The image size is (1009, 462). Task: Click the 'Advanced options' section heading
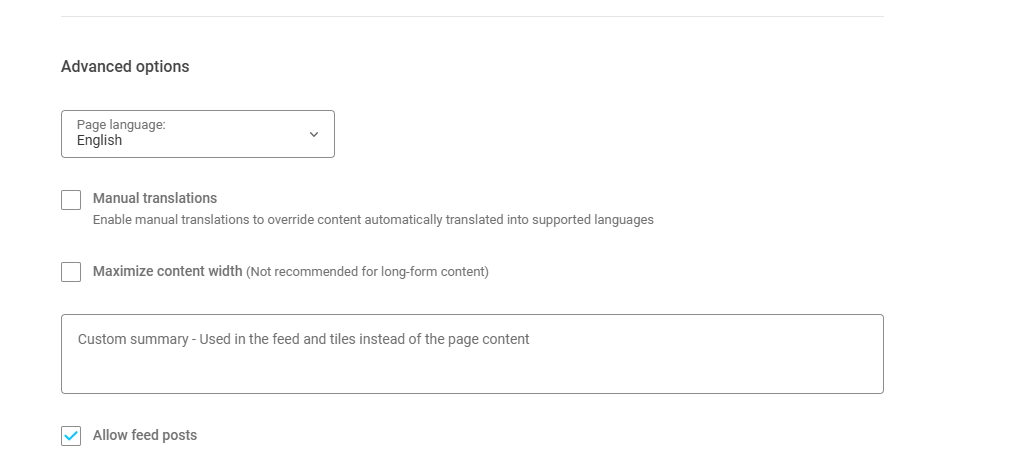[x=125, y=67]
